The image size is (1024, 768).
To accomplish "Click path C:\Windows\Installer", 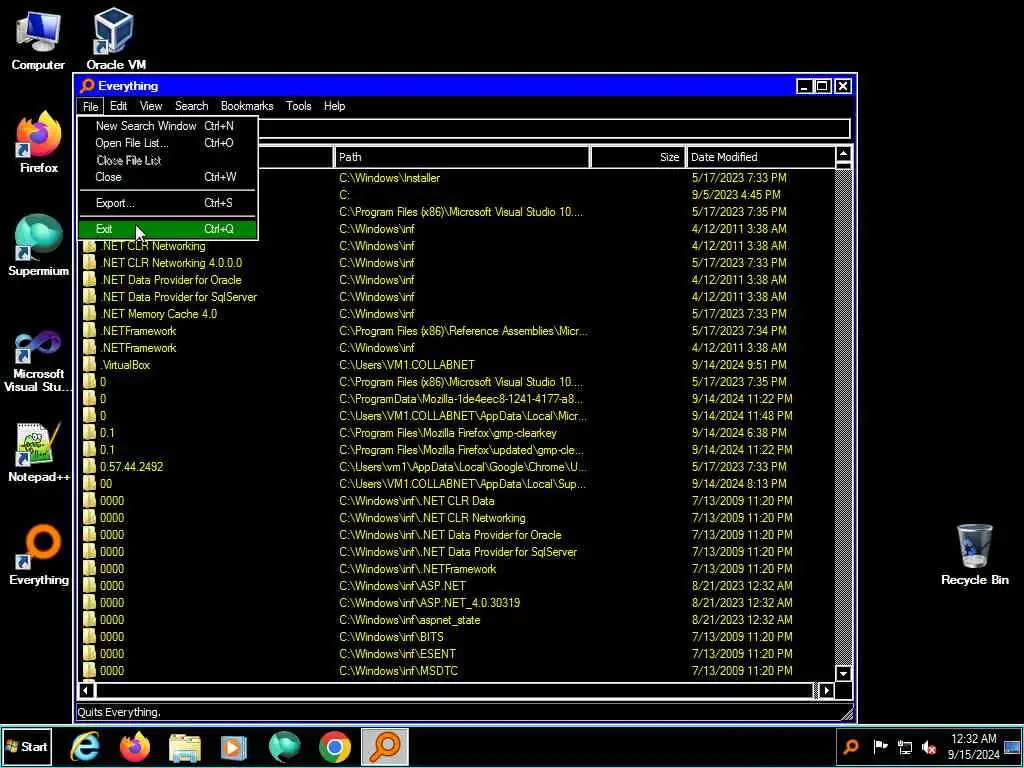I will [389, 178].
